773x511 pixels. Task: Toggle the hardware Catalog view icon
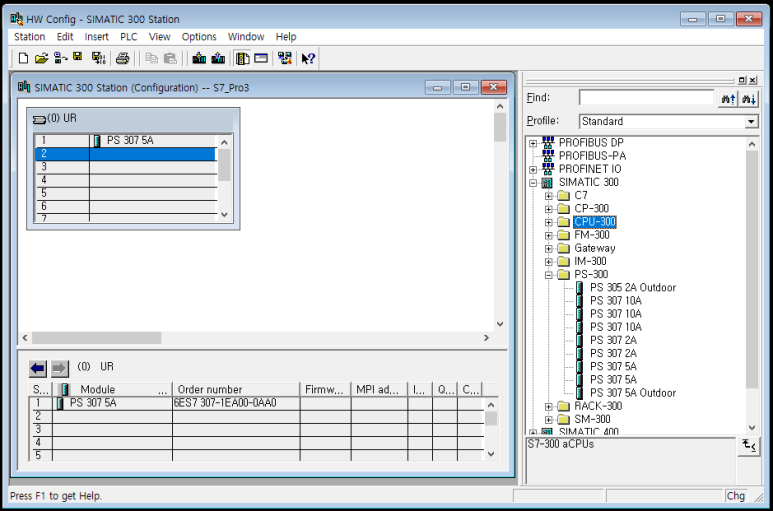[242, 58]
